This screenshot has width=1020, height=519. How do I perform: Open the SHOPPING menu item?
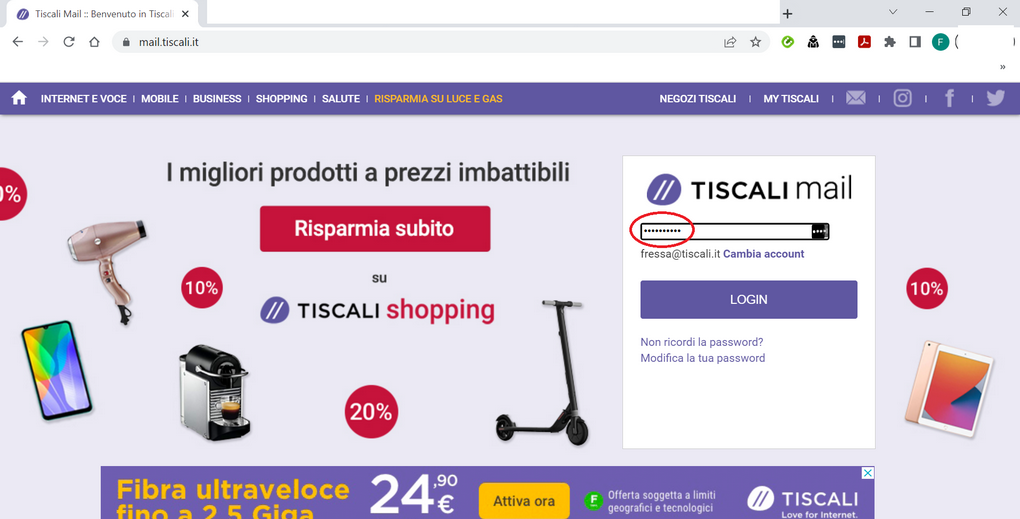coord(281,99)
